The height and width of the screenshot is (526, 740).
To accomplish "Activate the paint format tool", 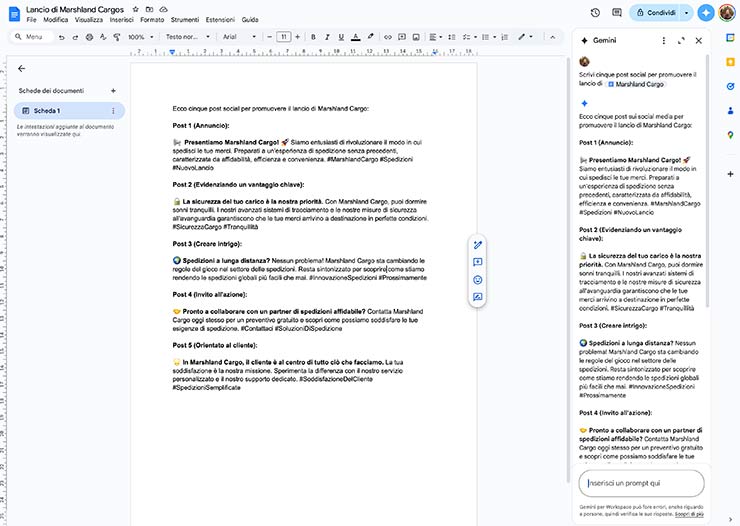I will (x=117, y=37).
